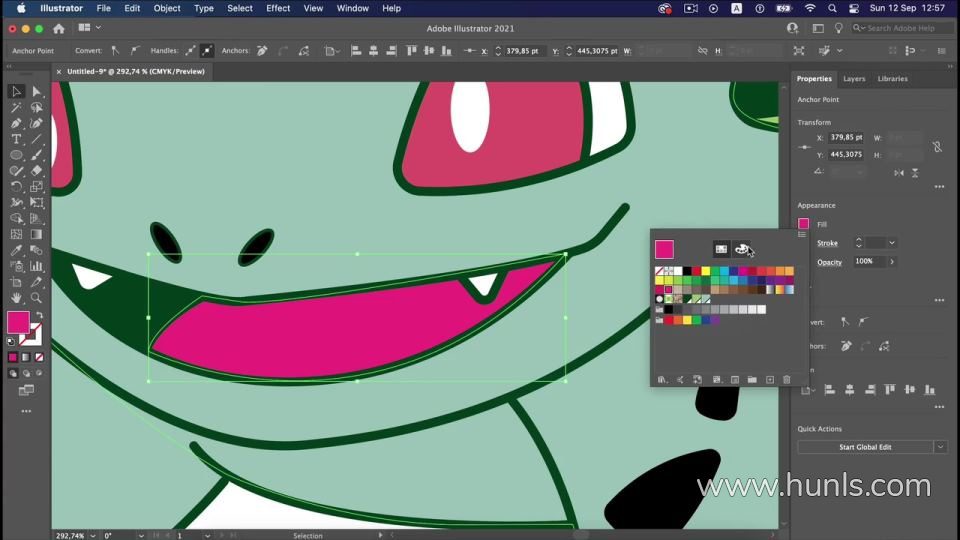Open Swatch Libraries menu icon
Viewport: 960px width, 540px height.
tap(662, 380)
